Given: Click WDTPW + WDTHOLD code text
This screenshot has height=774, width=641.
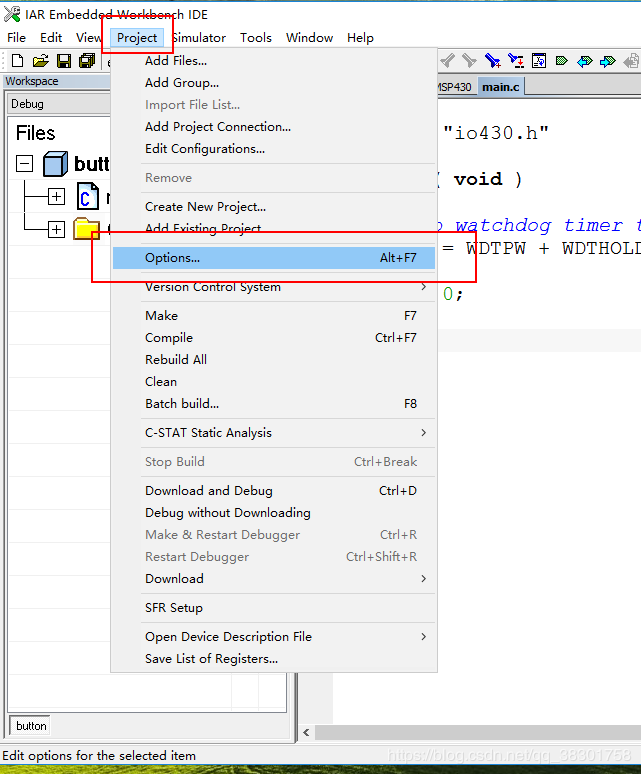Looking at the screenshot, I should pos(553,248).
